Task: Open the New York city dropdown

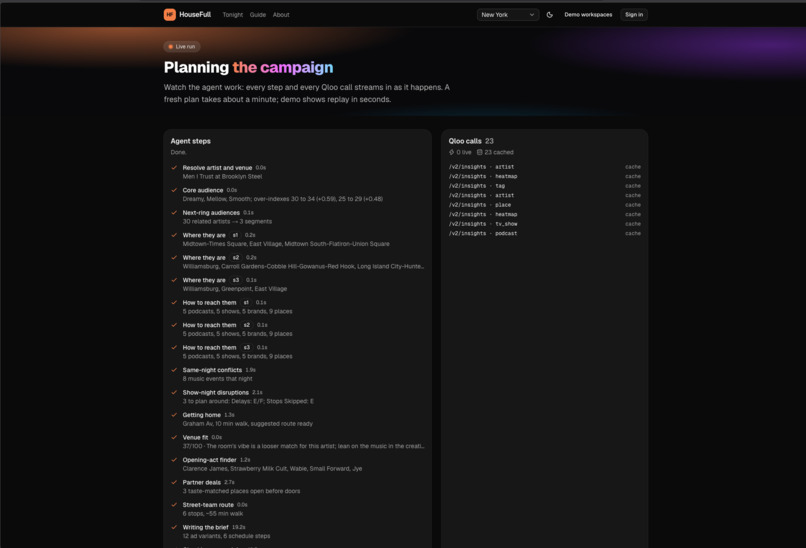Action: pos(508,15)
